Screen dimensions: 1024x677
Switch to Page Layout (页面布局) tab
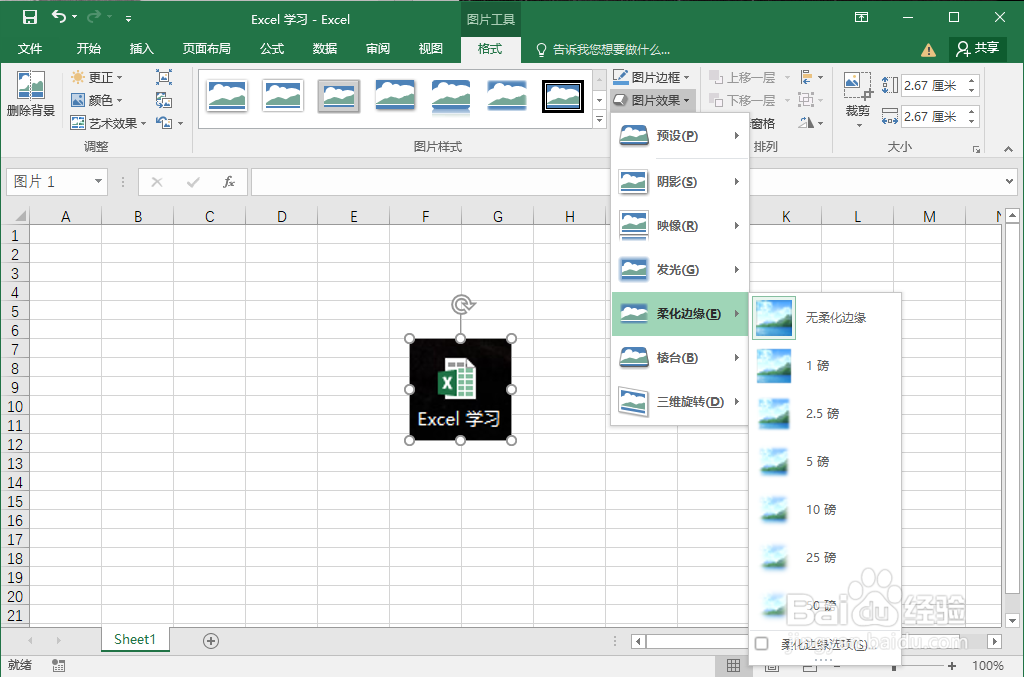206,49
